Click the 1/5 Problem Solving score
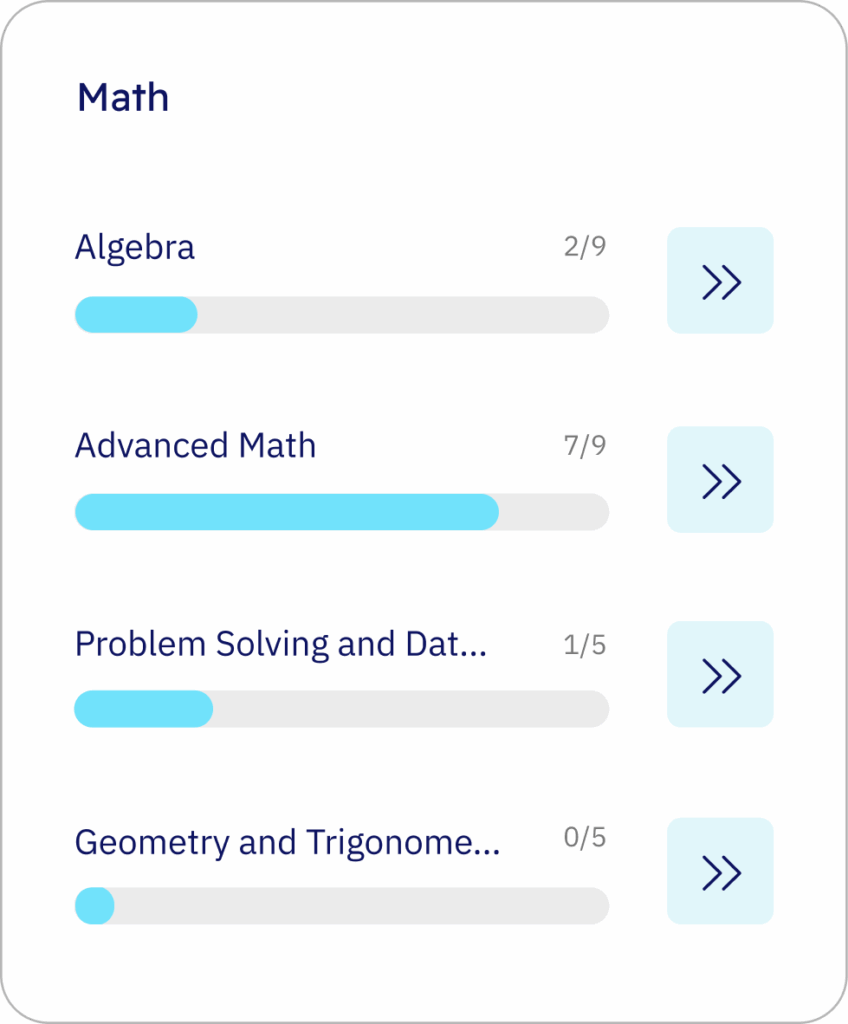The width and height of the screenshot is (848, 1024). point(584,644)
